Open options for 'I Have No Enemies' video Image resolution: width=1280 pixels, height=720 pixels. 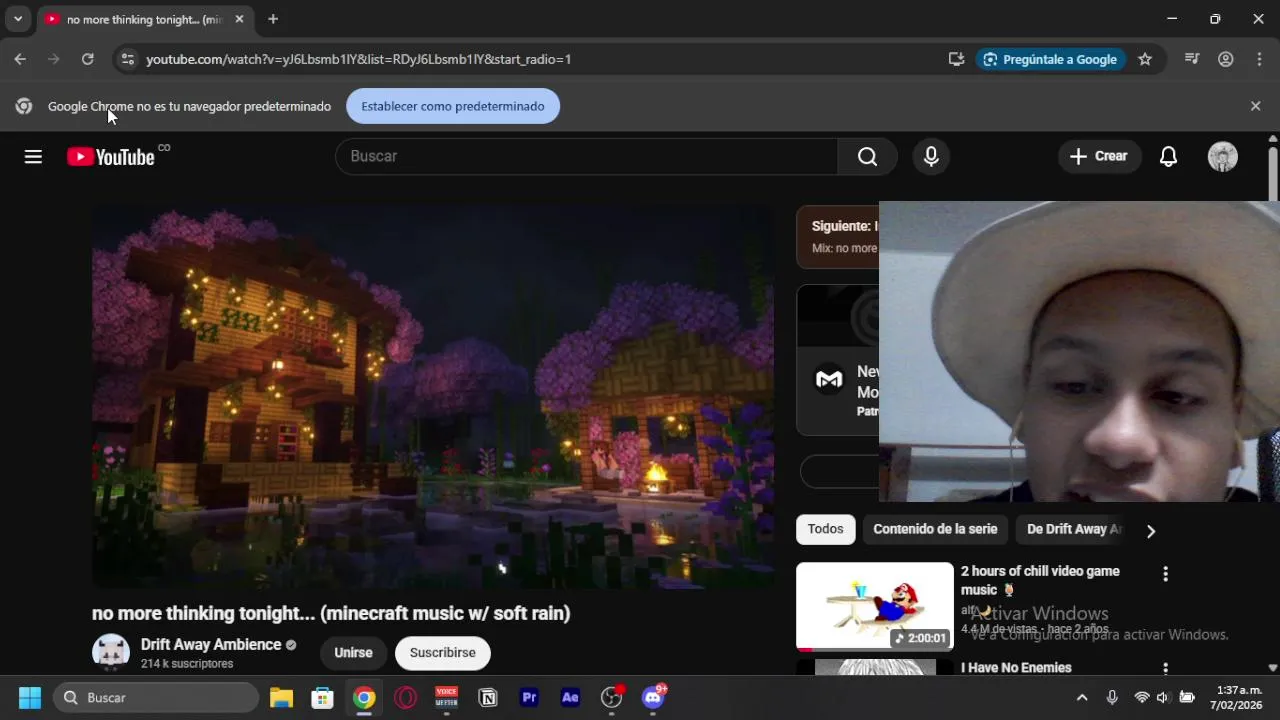click(1165, 668)
